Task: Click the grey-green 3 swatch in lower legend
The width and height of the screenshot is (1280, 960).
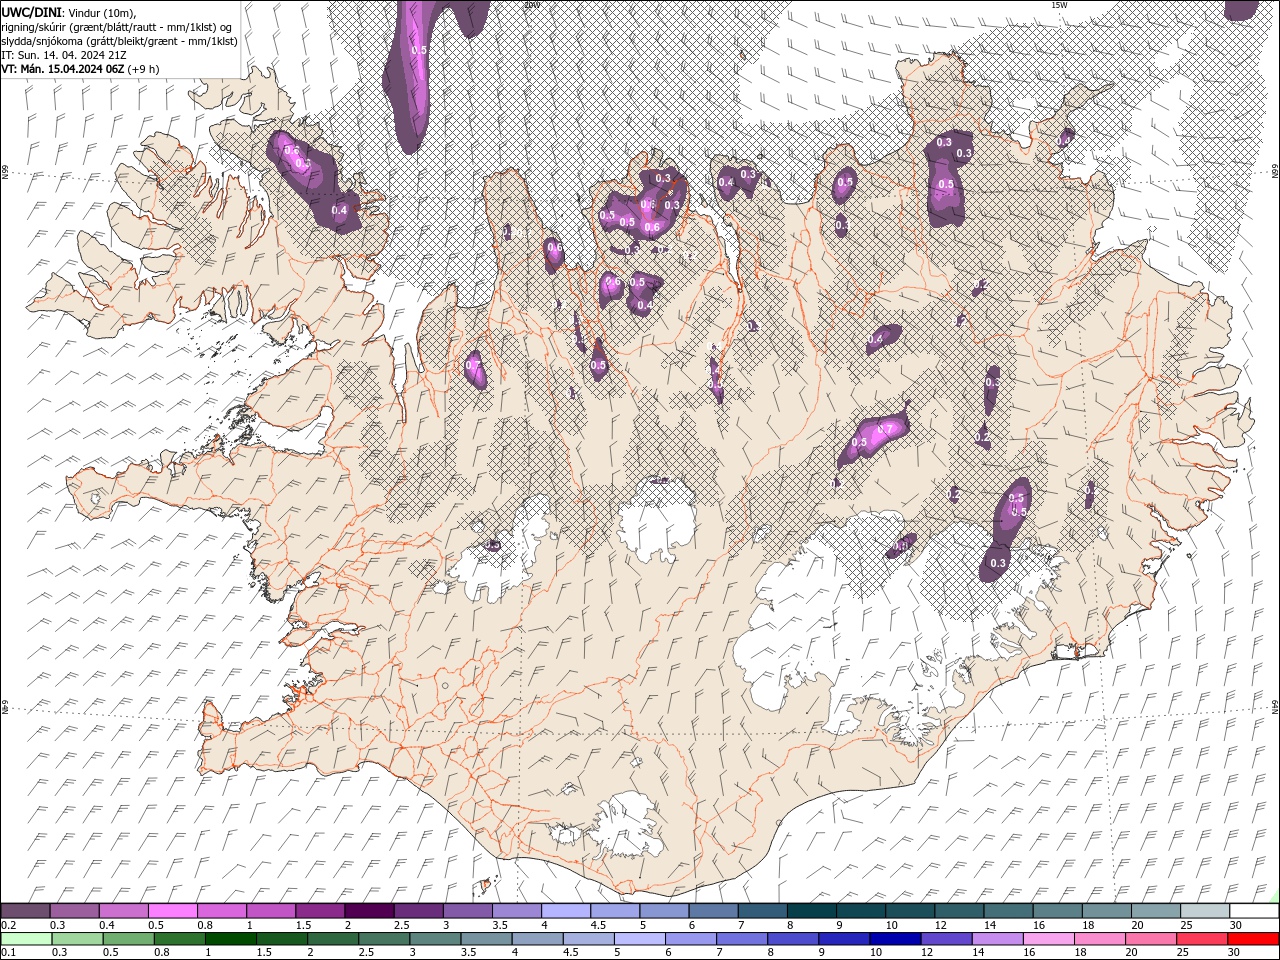Action: pyautogui.click(x=436, y=939)
